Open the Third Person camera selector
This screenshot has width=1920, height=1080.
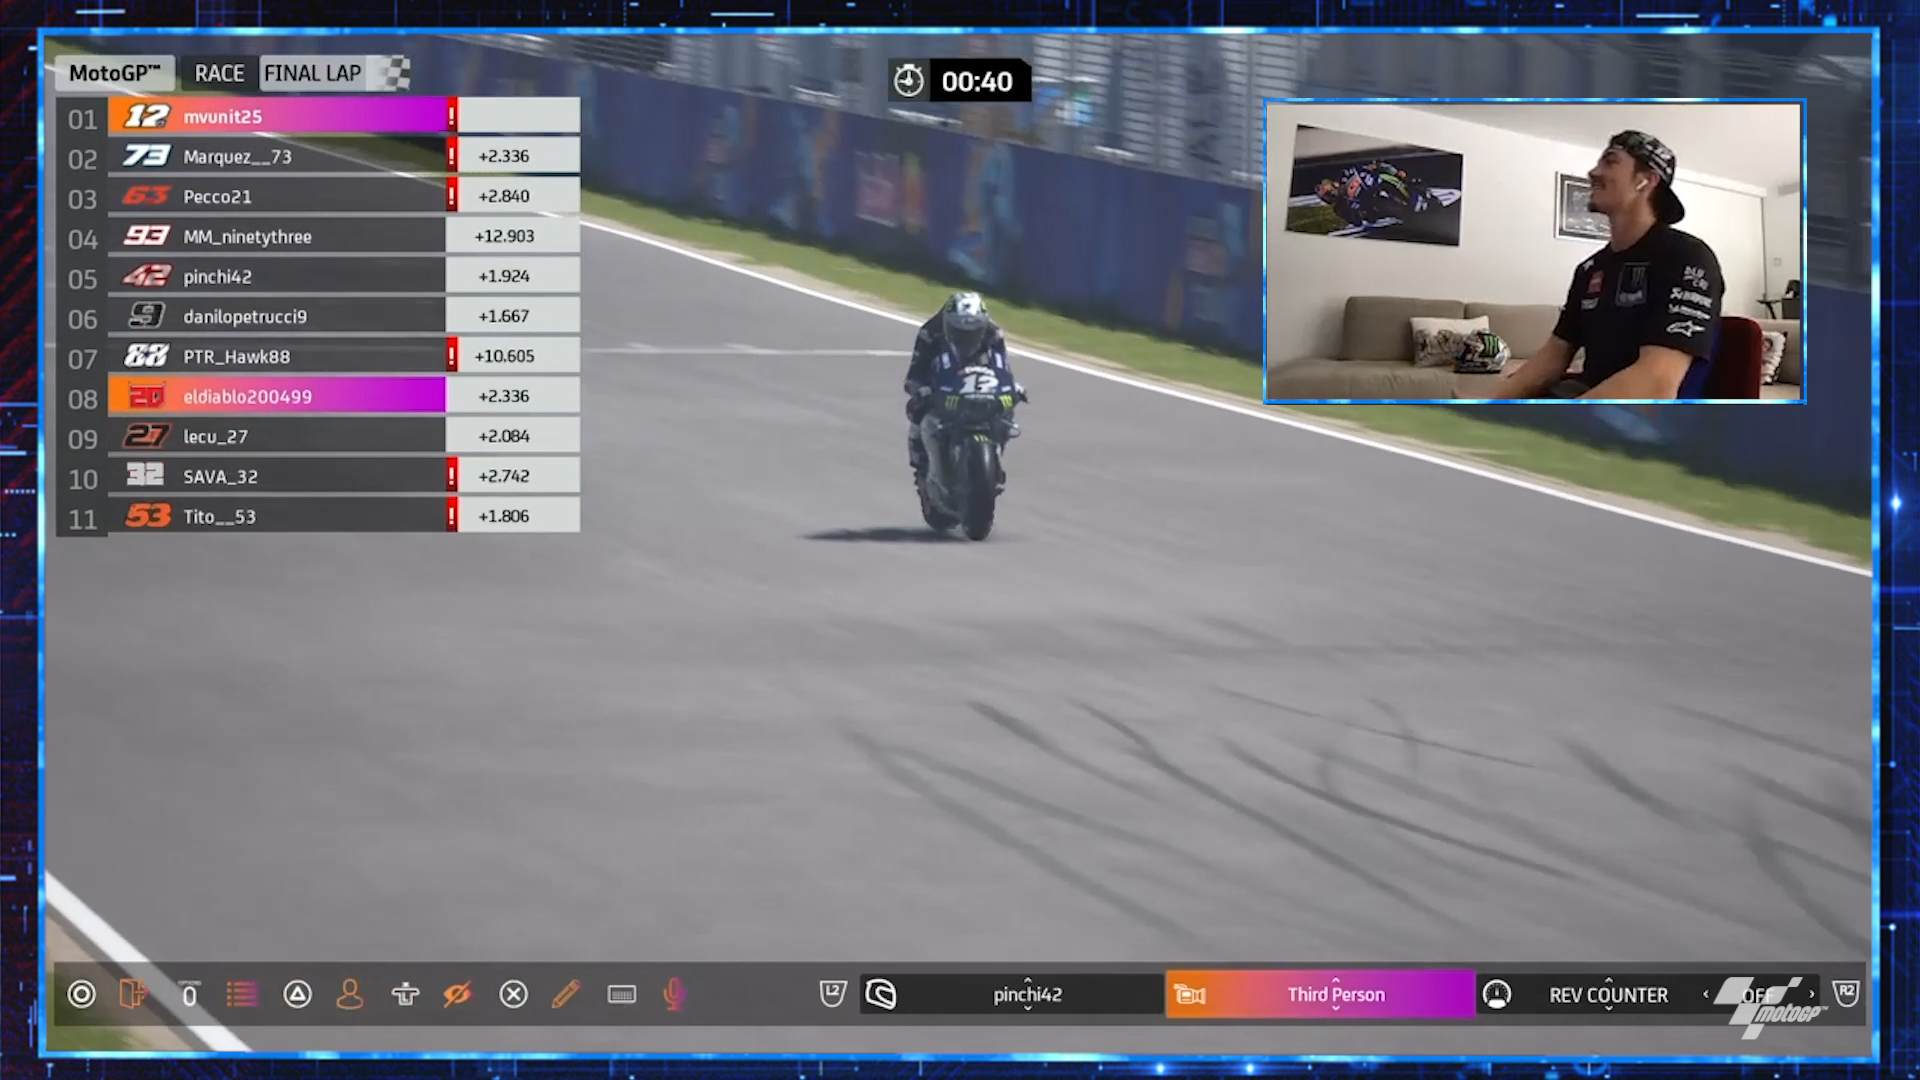point(1335,994)
